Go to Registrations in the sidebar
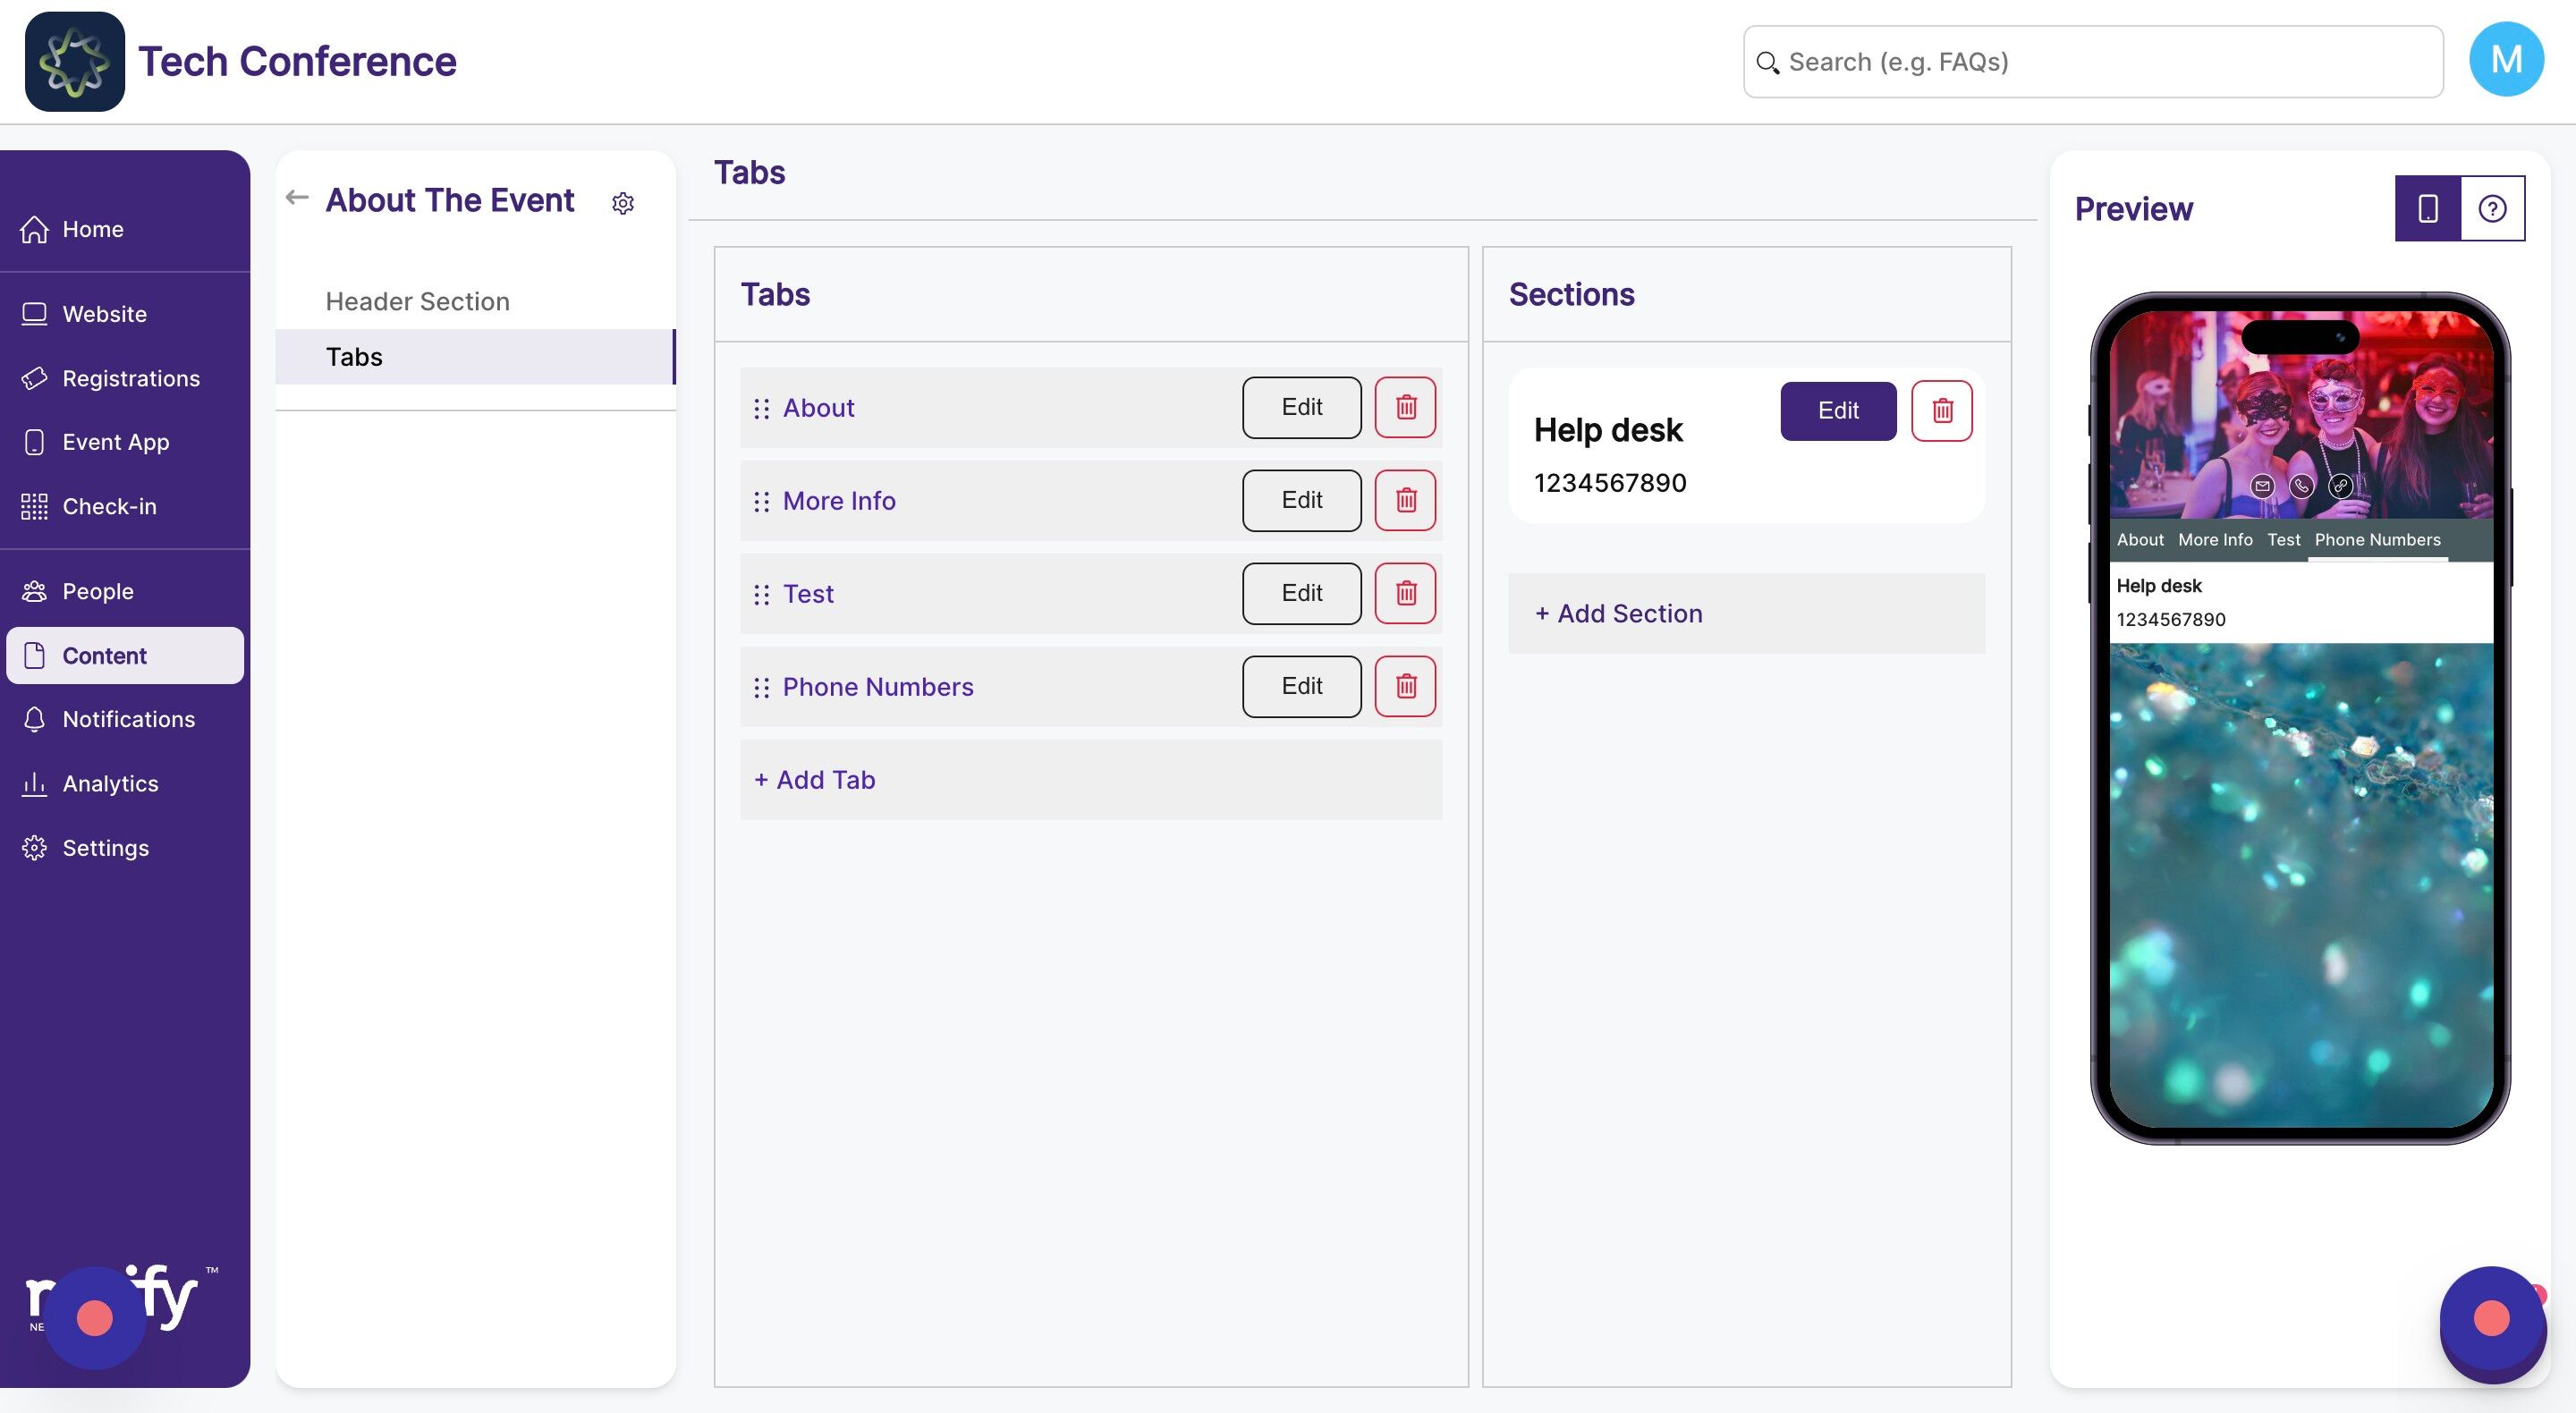Viewport: 2576px width, 1413px height. pyautogui.click(x=130, y=378)
